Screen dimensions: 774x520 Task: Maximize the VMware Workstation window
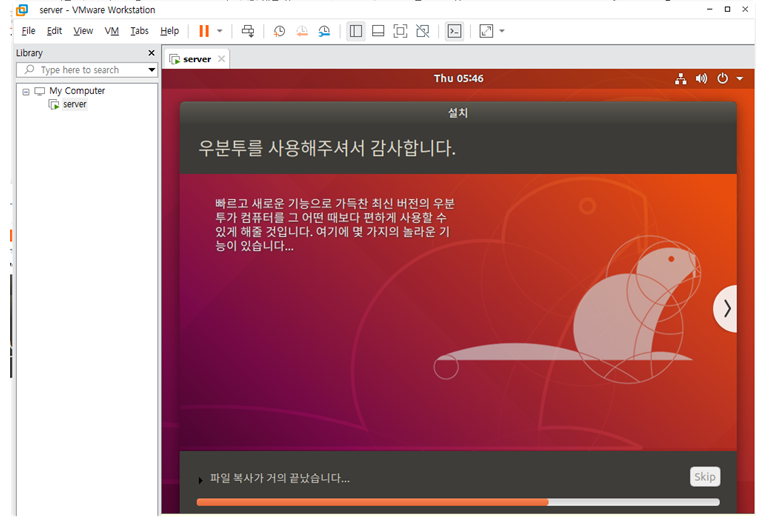(727, 9)
